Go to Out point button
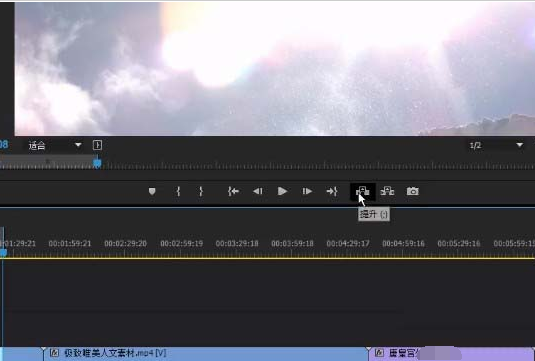The height and width of the screenshot is (361, 535). 332,191
